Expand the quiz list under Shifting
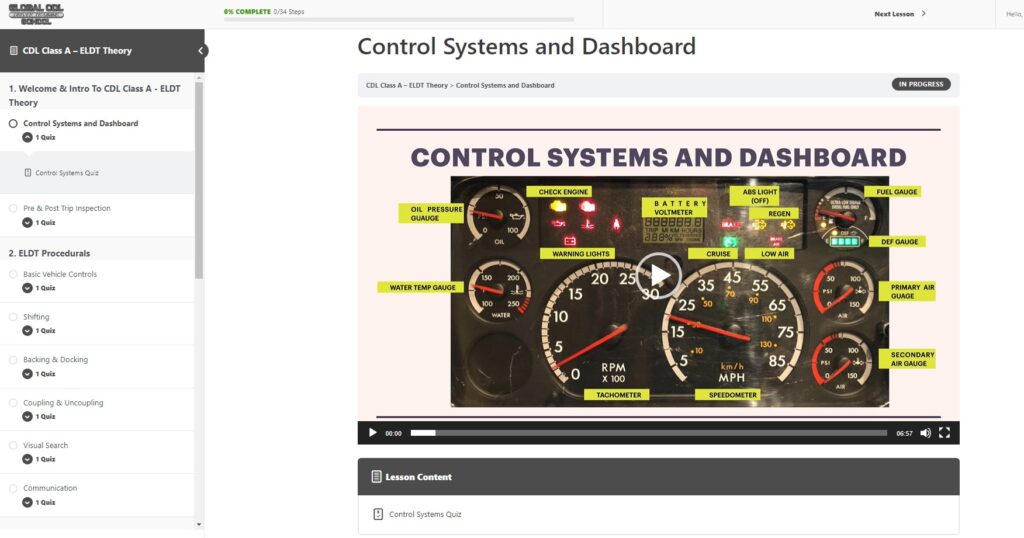 [27, 331]
